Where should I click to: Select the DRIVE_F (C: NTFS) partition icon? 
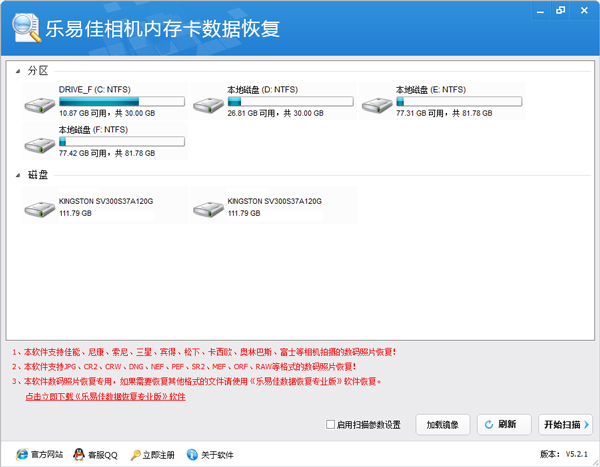(x=40, y=103)
